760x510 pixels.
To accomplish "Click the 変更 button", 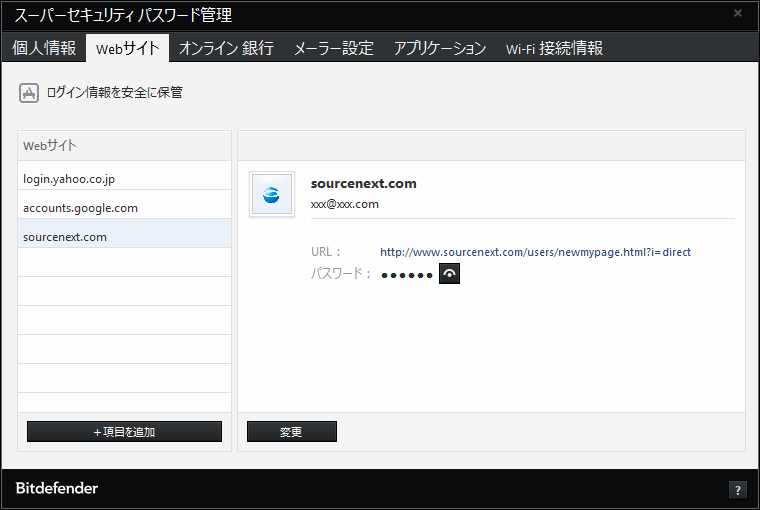I will pos(292,431).
